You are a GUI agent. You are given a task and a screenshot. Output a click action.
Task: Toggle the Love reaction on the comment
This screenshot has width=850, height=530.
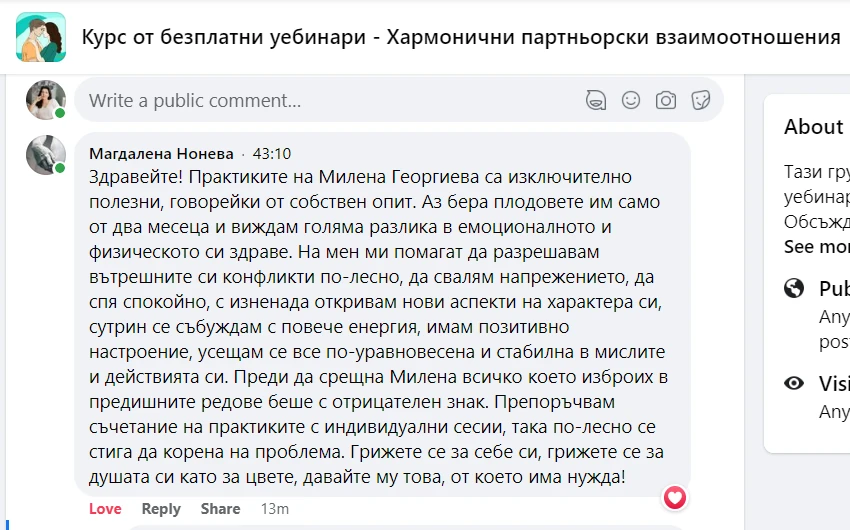coord(105,509)
